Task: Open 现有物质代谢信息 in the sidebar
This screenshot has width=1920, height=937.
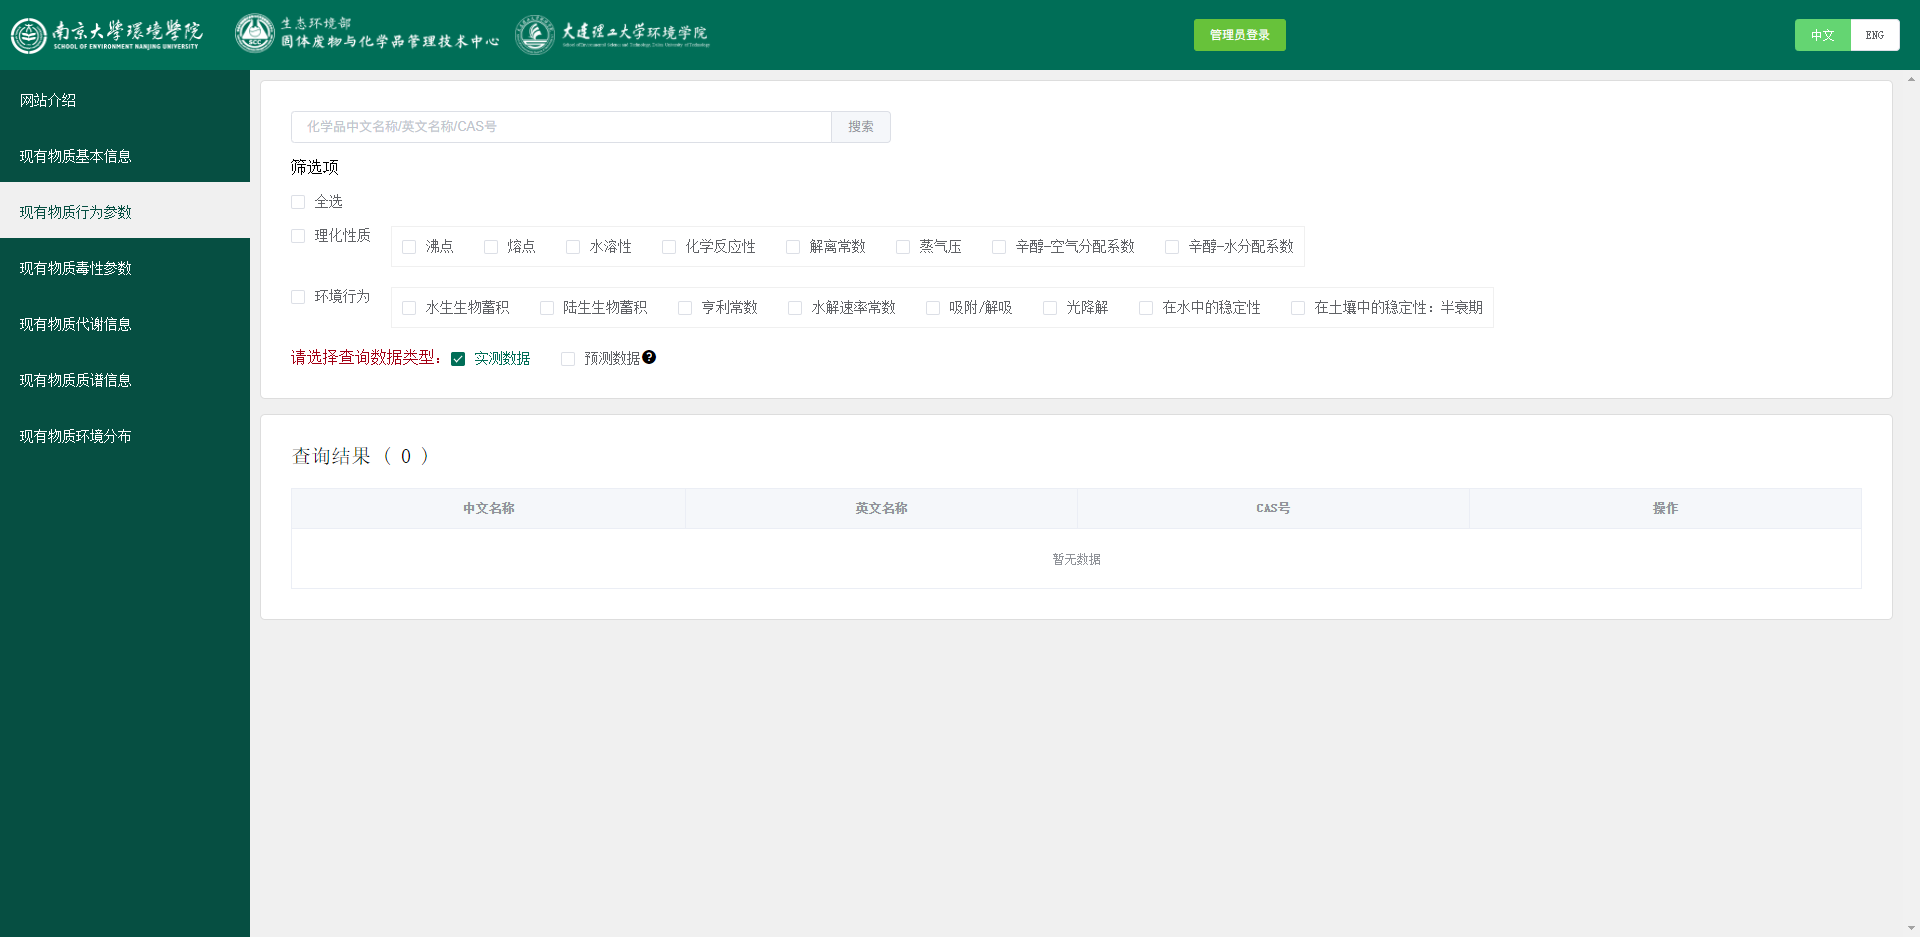Action: 125,324
